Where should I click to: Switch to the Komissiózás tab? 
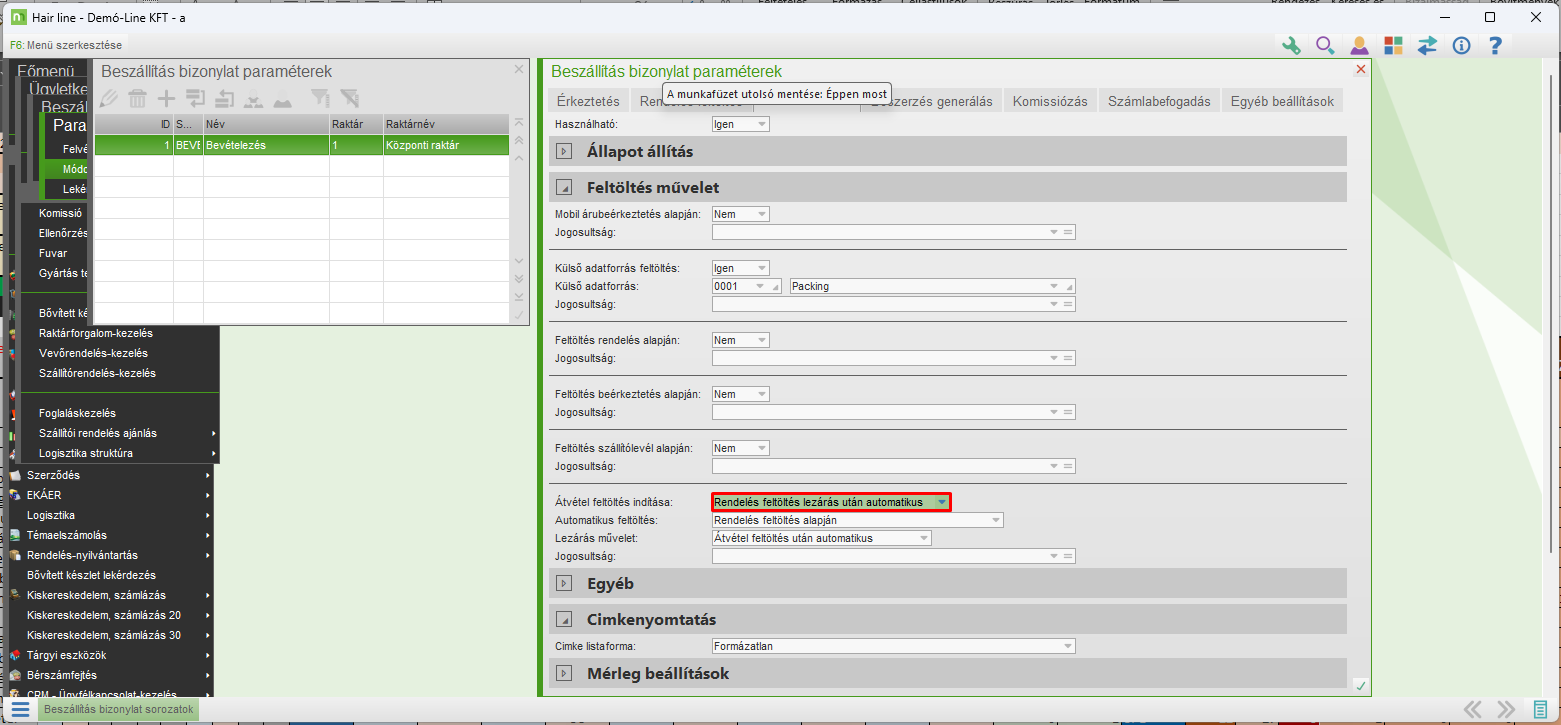[x=1050, y=101]
